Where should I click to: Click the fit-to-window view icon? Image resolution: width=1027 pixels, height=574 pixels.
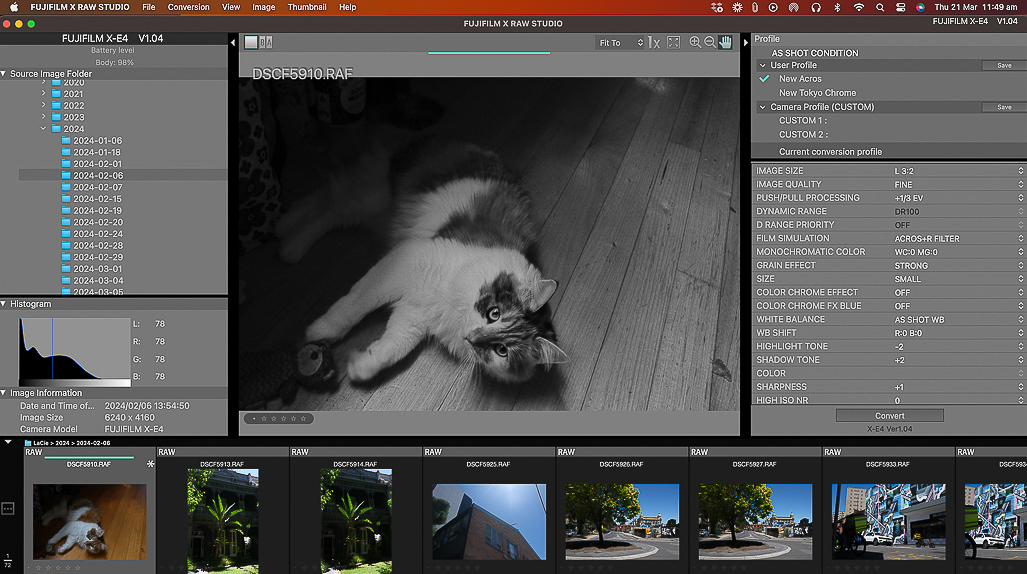click(673, 42)
